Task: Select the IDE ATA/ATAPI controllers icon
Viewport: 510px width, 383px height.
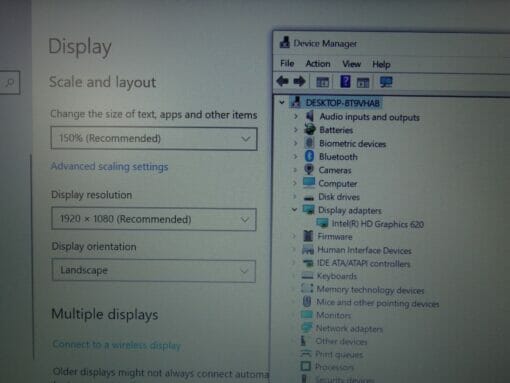Action: (x=308, y=263)
